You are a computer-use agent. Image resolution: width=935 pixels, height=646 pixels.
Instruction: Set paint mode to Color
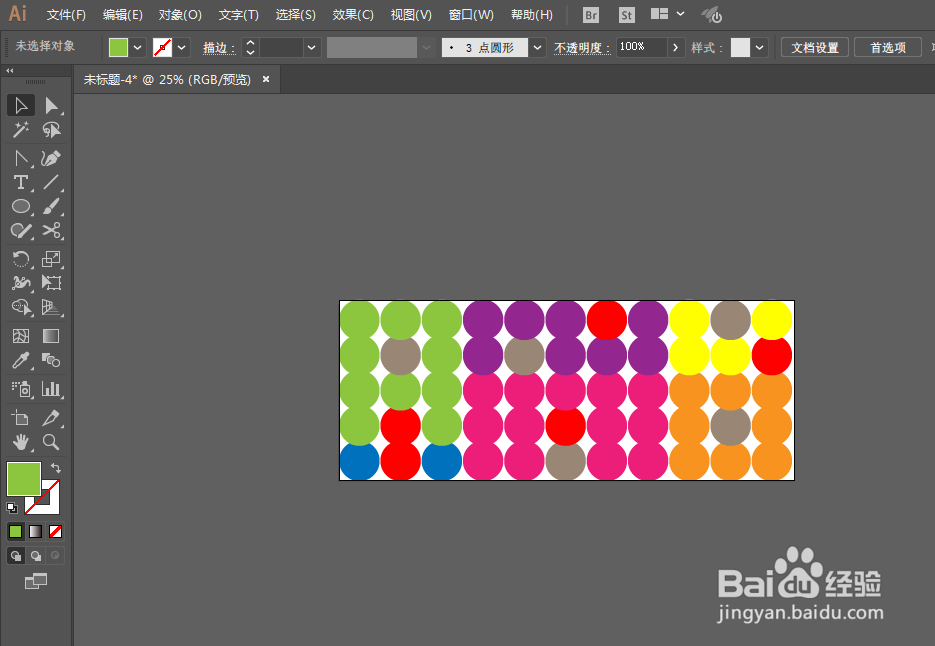click(16, 531)
